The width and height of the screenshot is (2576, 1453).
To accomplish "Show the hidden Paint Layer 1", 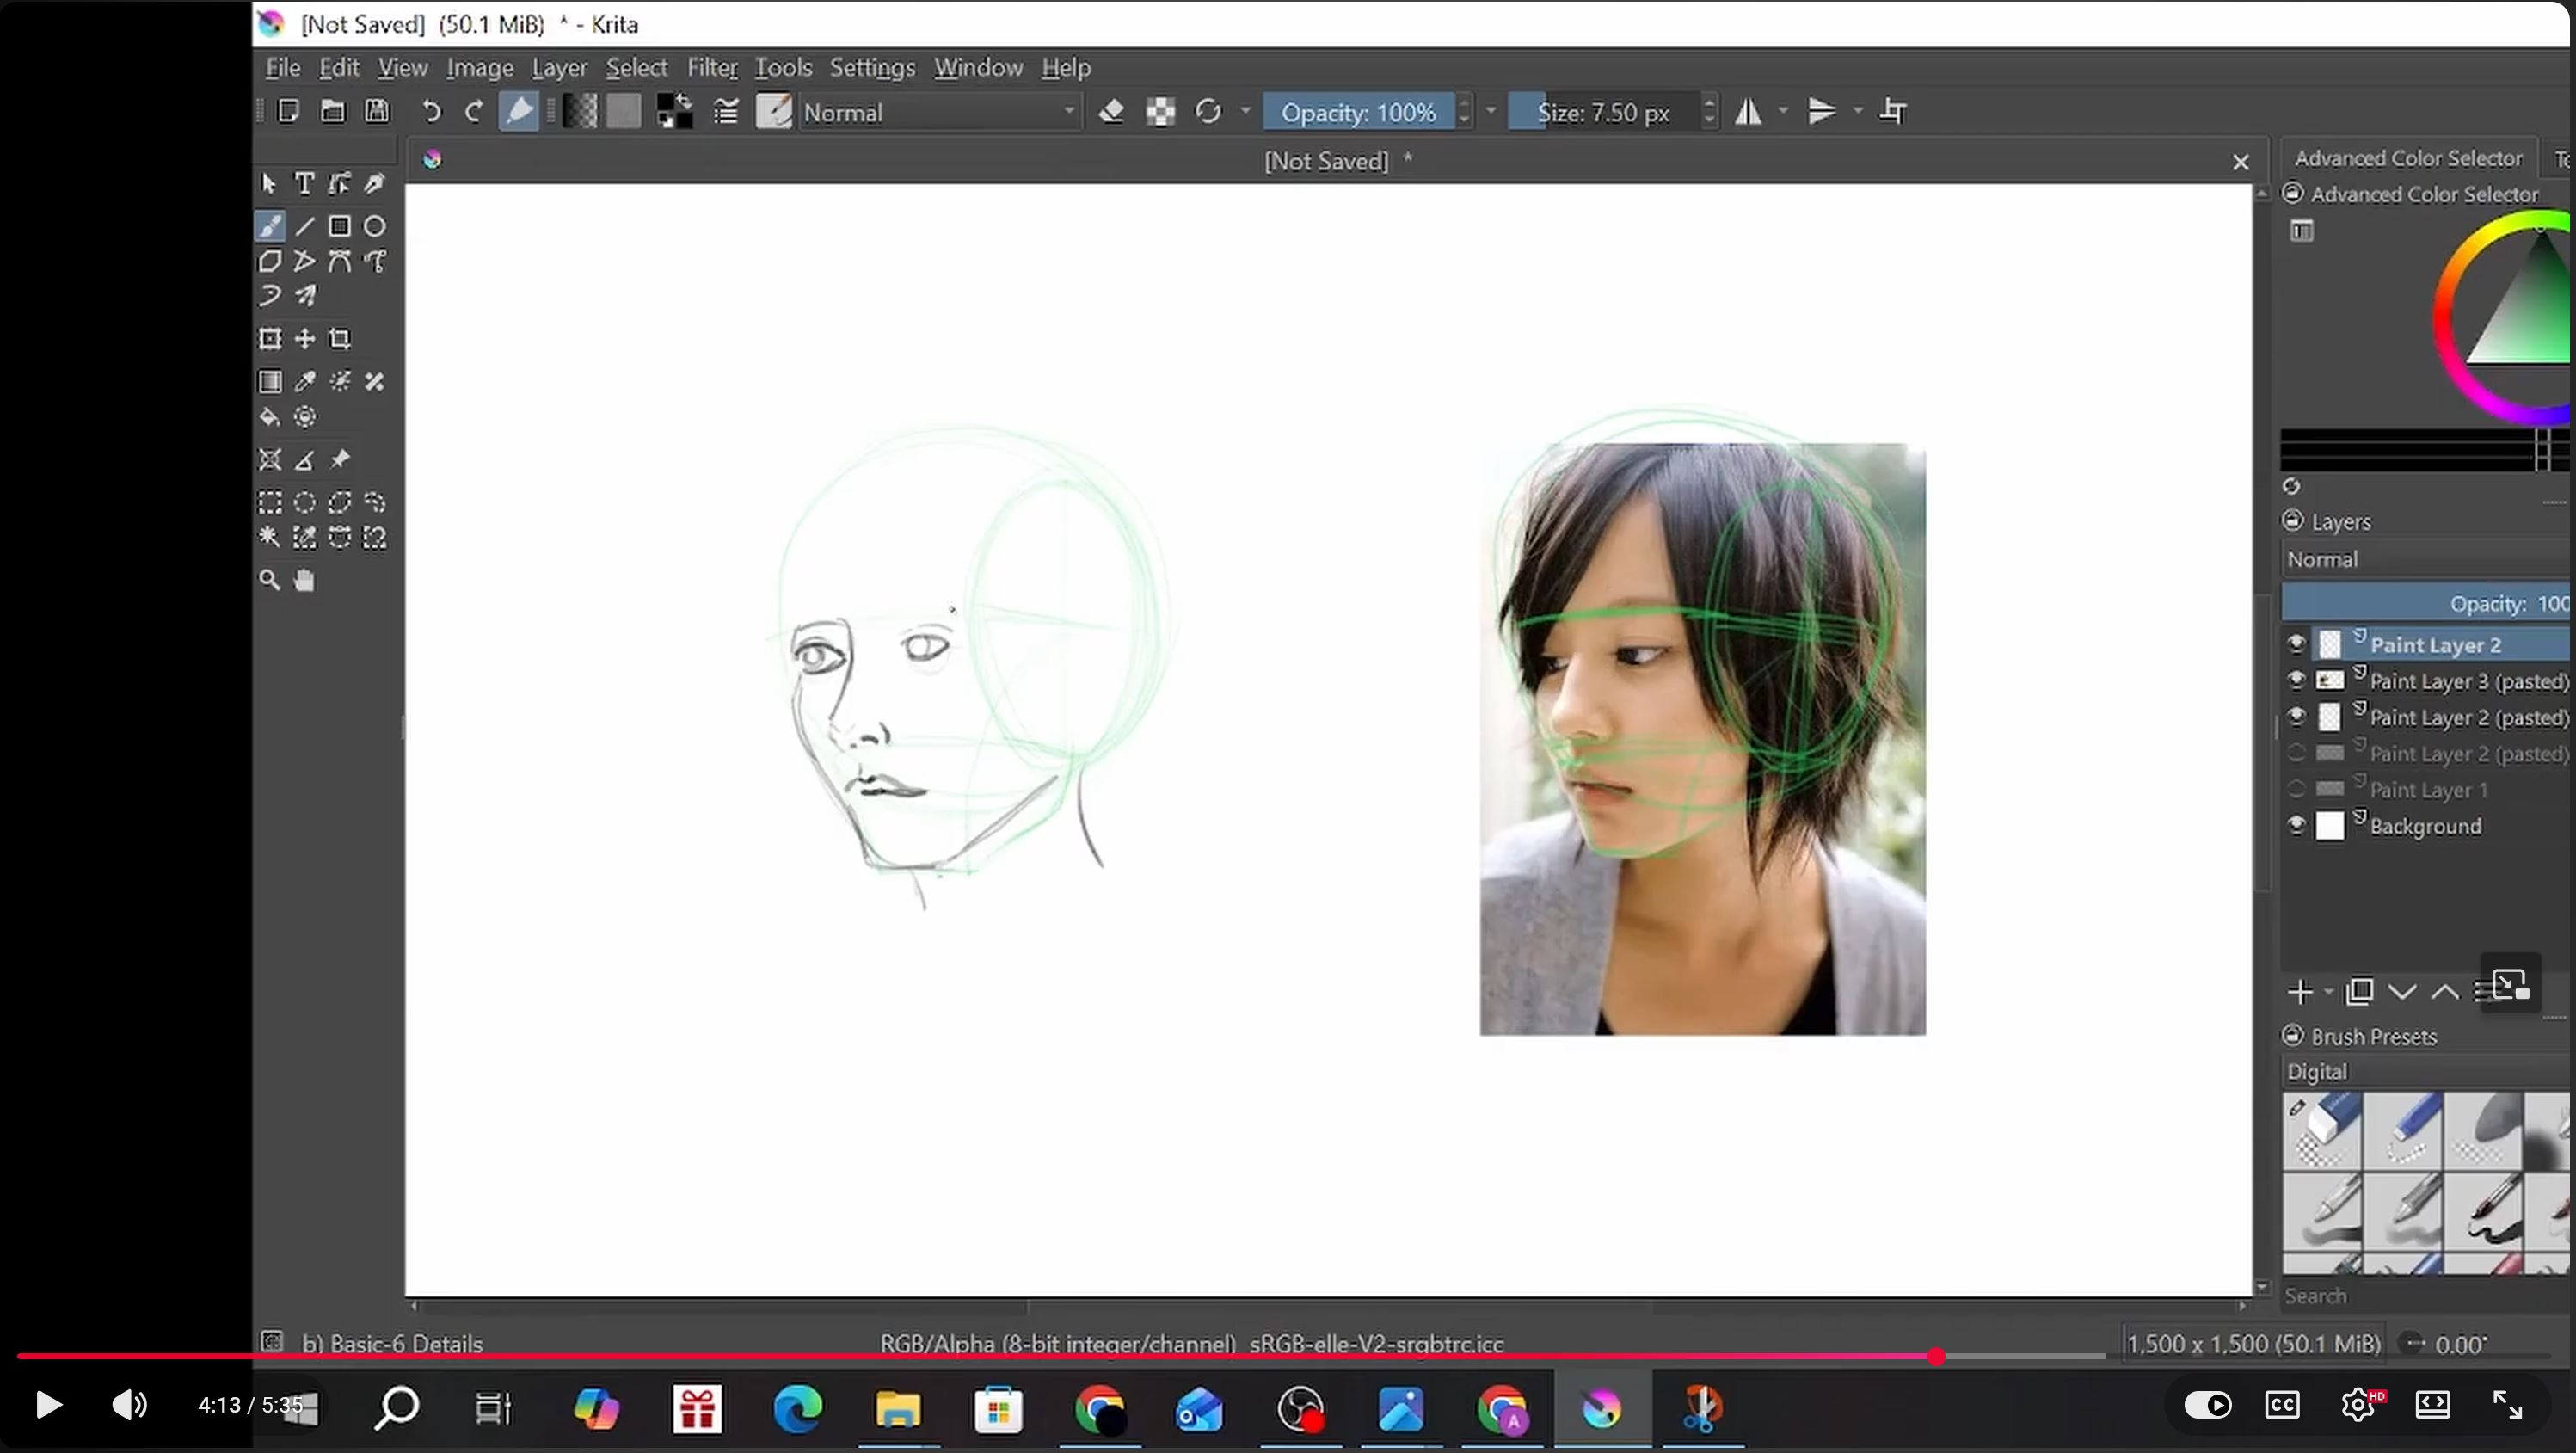I will click(2296, 789).
